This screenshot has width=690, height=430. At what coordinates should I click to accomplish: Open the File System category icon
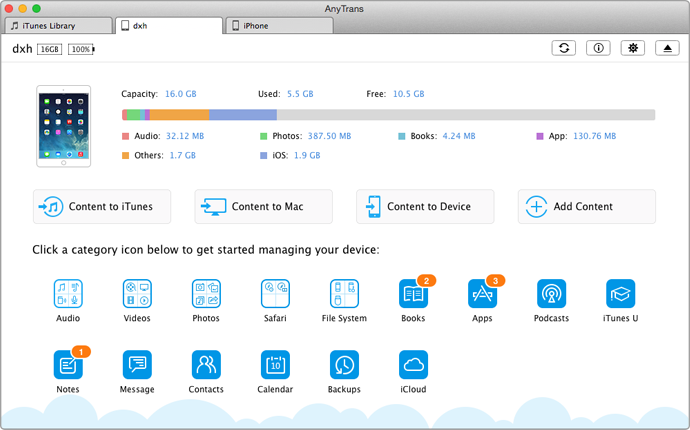pyautogui.click(x=344, y=294)
